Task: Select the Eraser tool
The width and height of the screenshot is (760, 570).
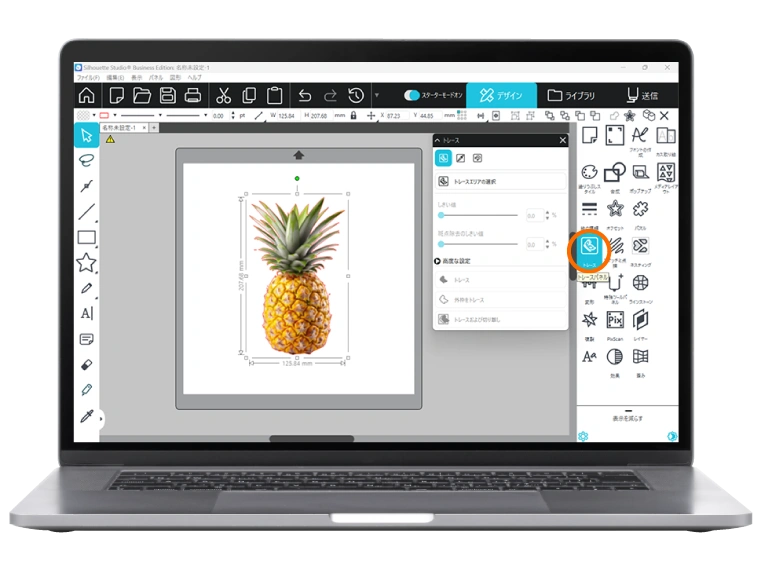Action: [x=87, y=365]
